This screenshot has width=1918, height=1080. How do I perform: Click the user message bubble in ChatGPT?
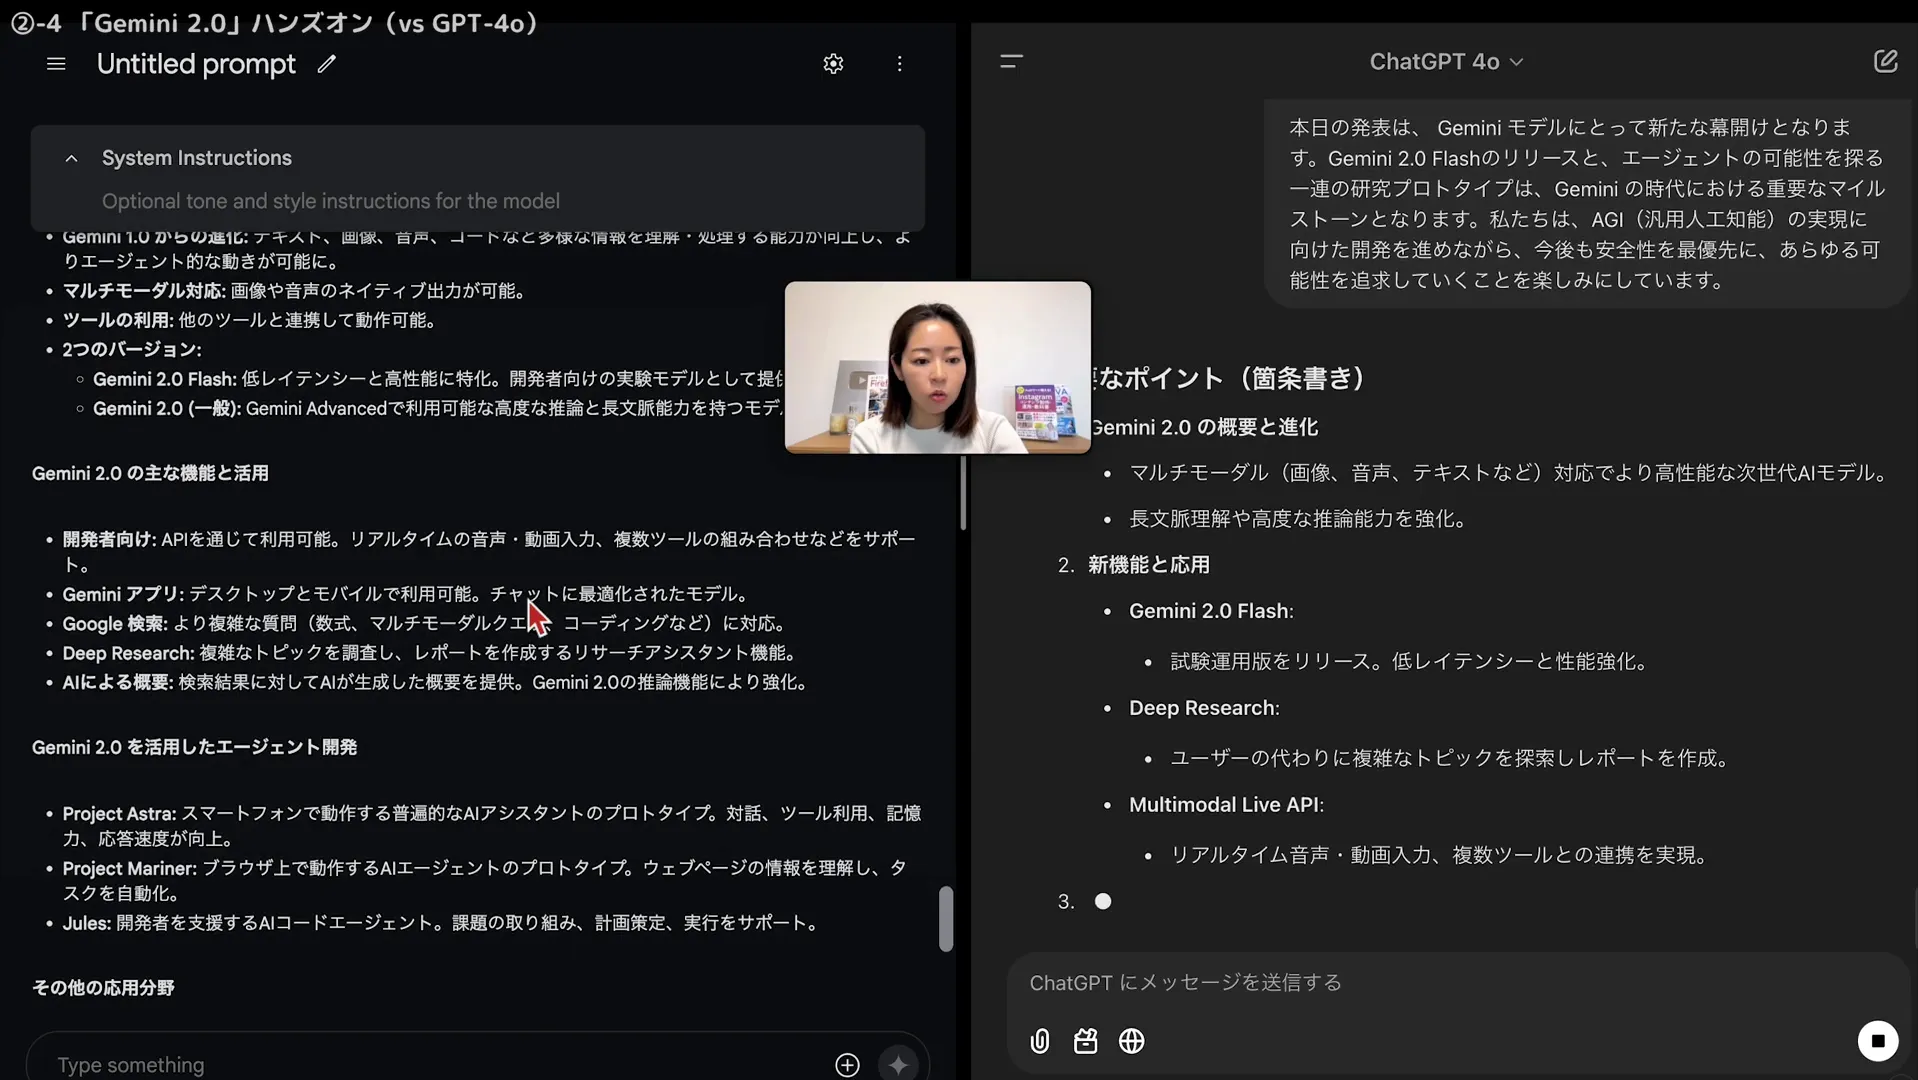point(1587,205)
